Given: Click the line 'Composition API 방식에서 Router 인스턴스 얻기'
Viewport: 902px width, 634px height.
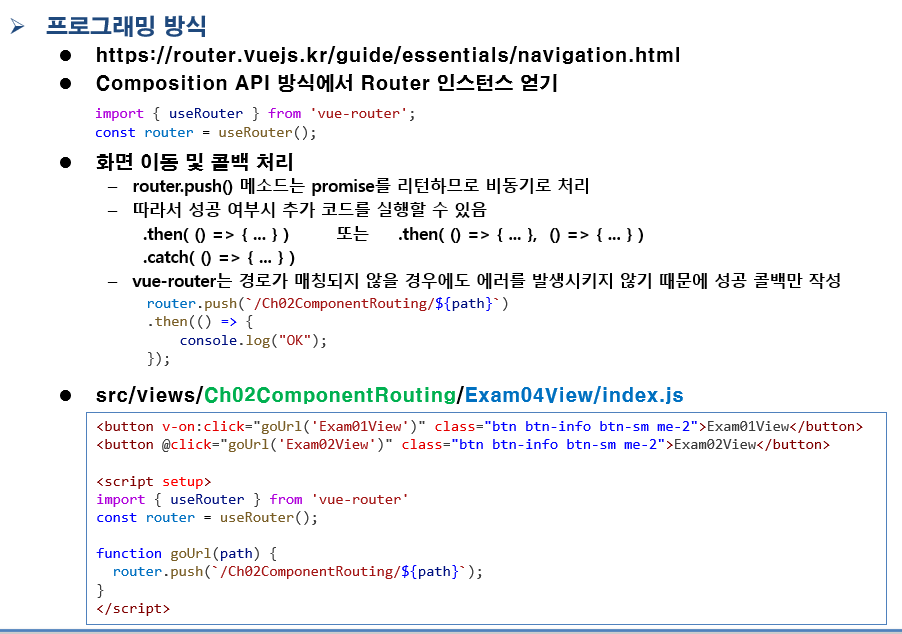Looking at the screenshot, I should click(x=327, y=83).
